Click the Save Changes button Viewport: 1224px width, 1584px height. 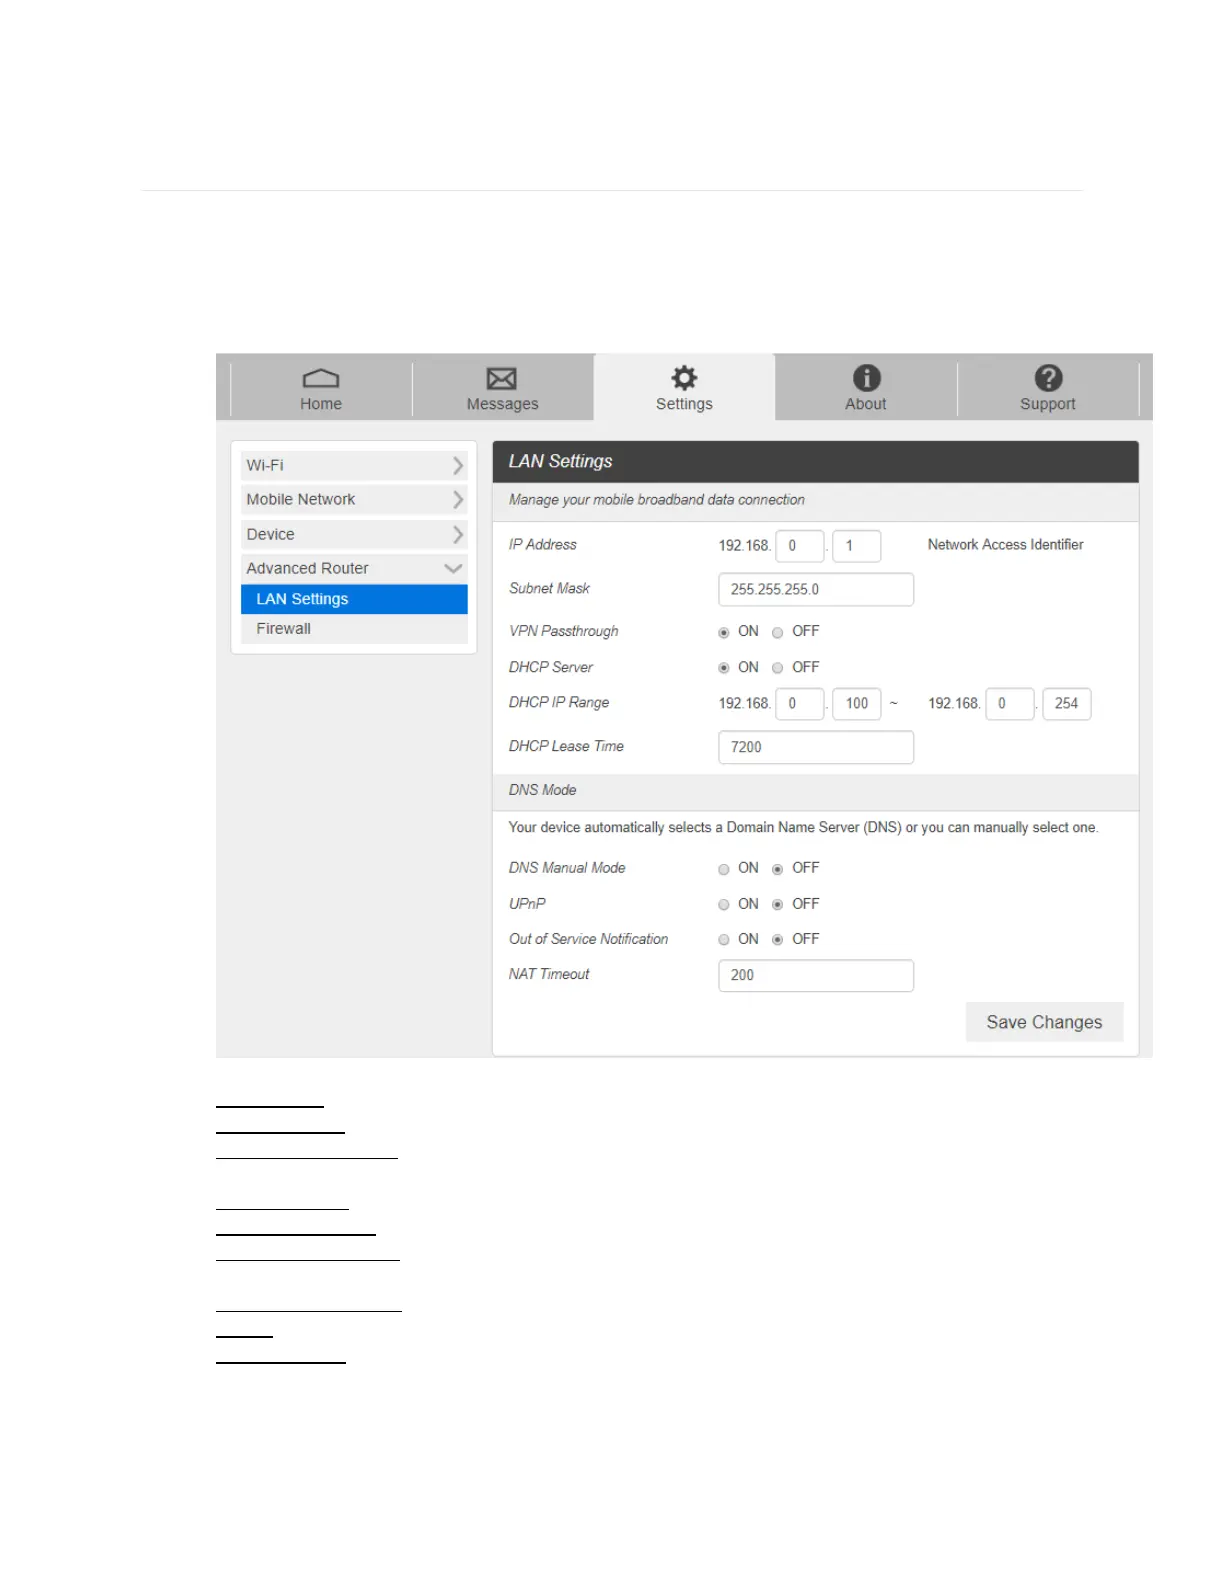(x=1044, y=1022)
